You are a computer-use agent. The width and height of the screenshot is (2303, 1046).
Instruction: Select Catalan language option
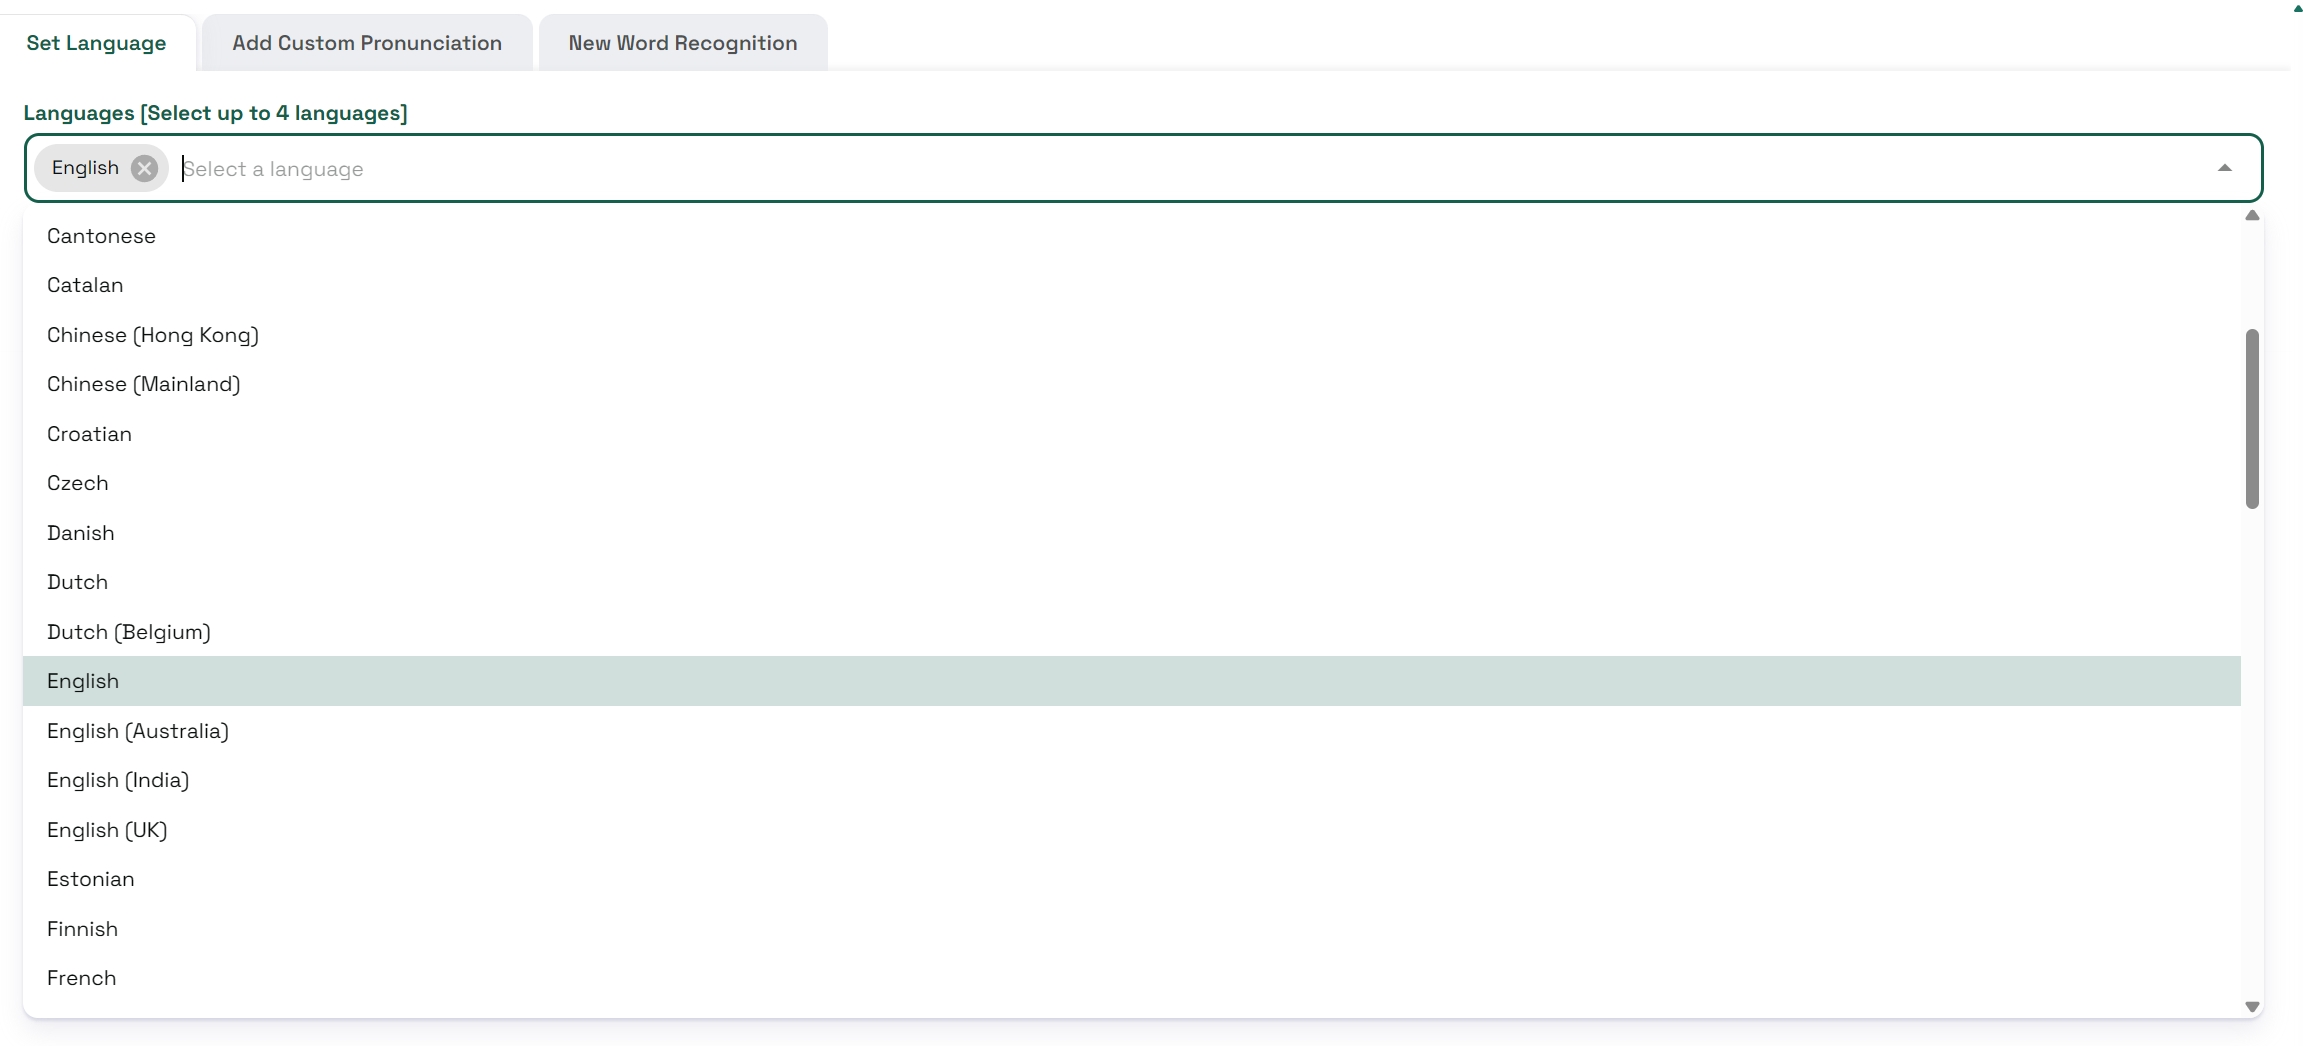pos(85,285)
